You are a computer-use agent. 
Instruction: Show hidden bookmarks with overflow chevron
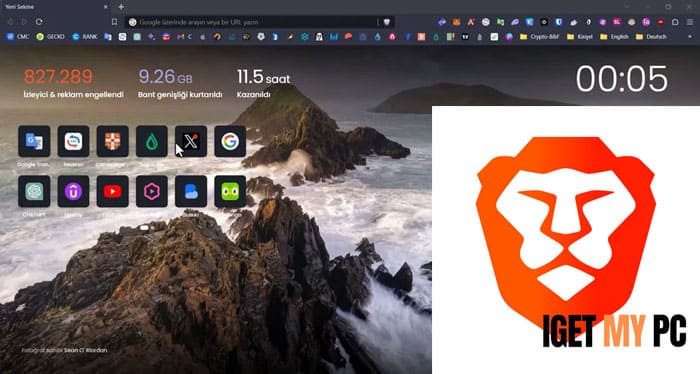point(690,37)
